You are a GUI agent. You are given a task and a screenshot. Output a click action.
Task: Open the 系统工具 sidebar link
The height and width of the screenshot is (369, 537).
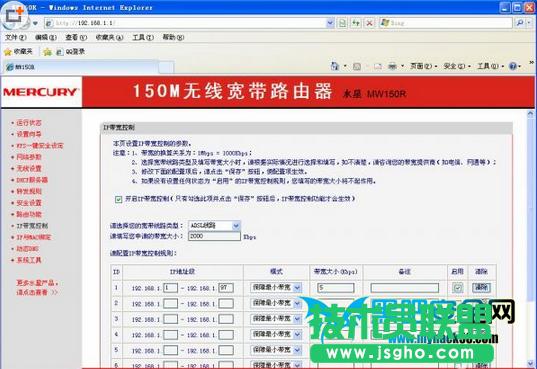29,260
